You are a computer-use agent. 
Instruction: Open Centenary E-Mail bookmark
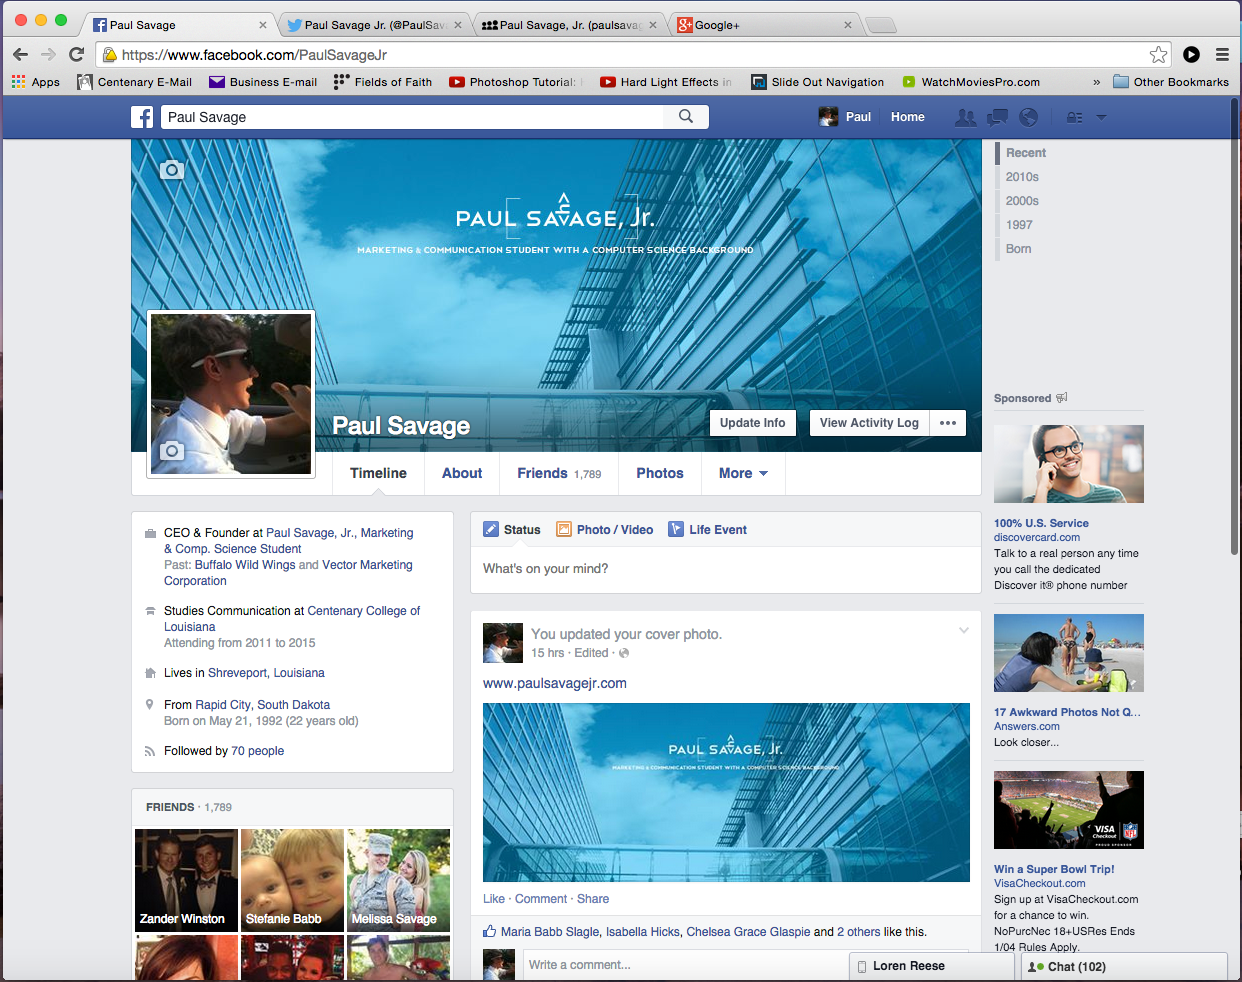[x=135, y=82]
